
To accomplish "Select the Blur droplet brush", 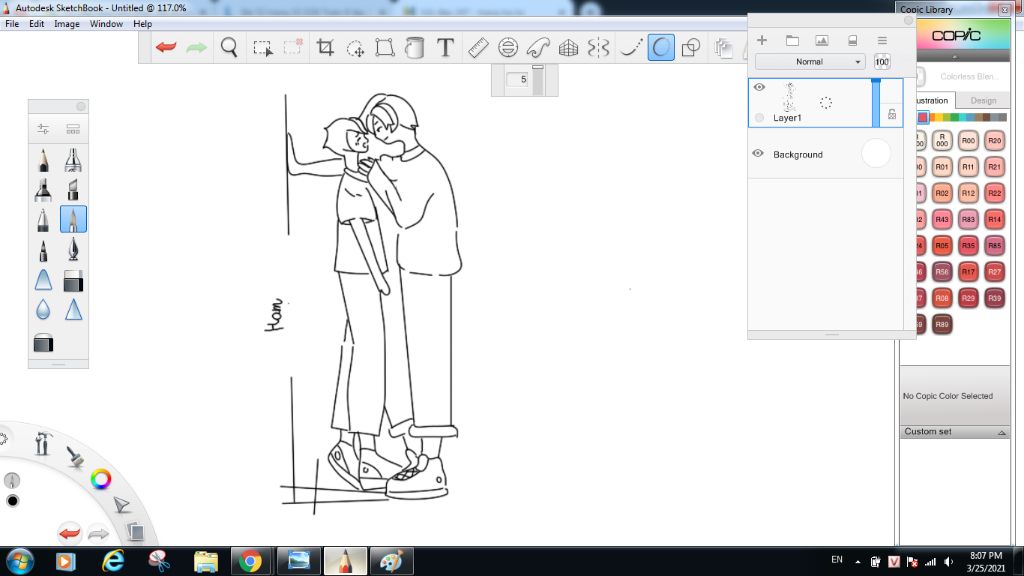I will pyautogui.click(x=43, y=309).
